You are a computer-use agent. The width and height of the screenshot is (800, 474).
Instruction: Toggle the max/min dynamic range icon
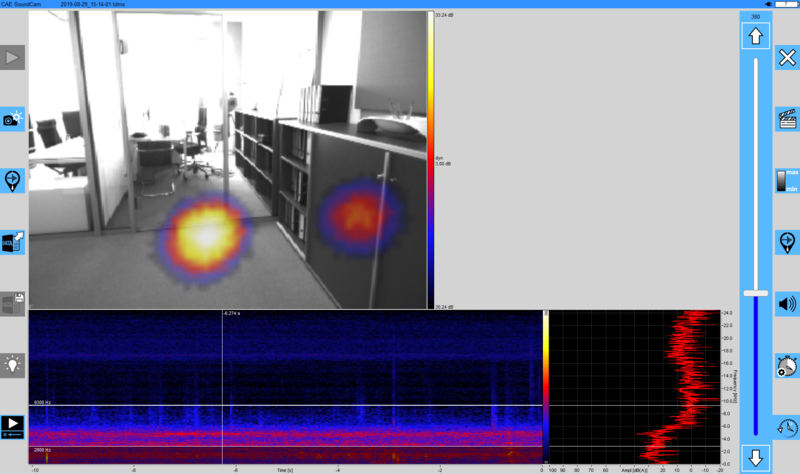pyautogui.click(x=787, y=181)
